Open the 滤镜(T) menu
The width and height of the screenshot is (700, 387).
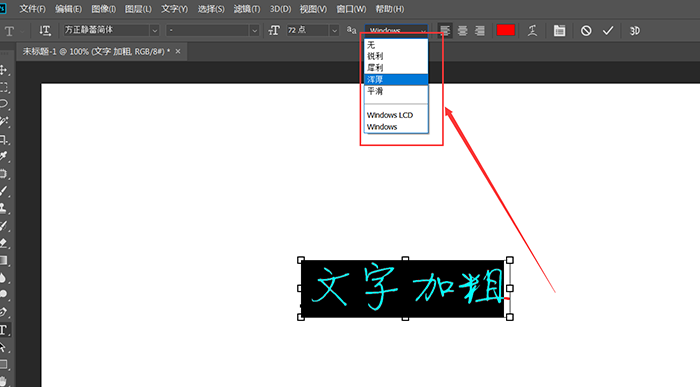click(x=246, y=9)
